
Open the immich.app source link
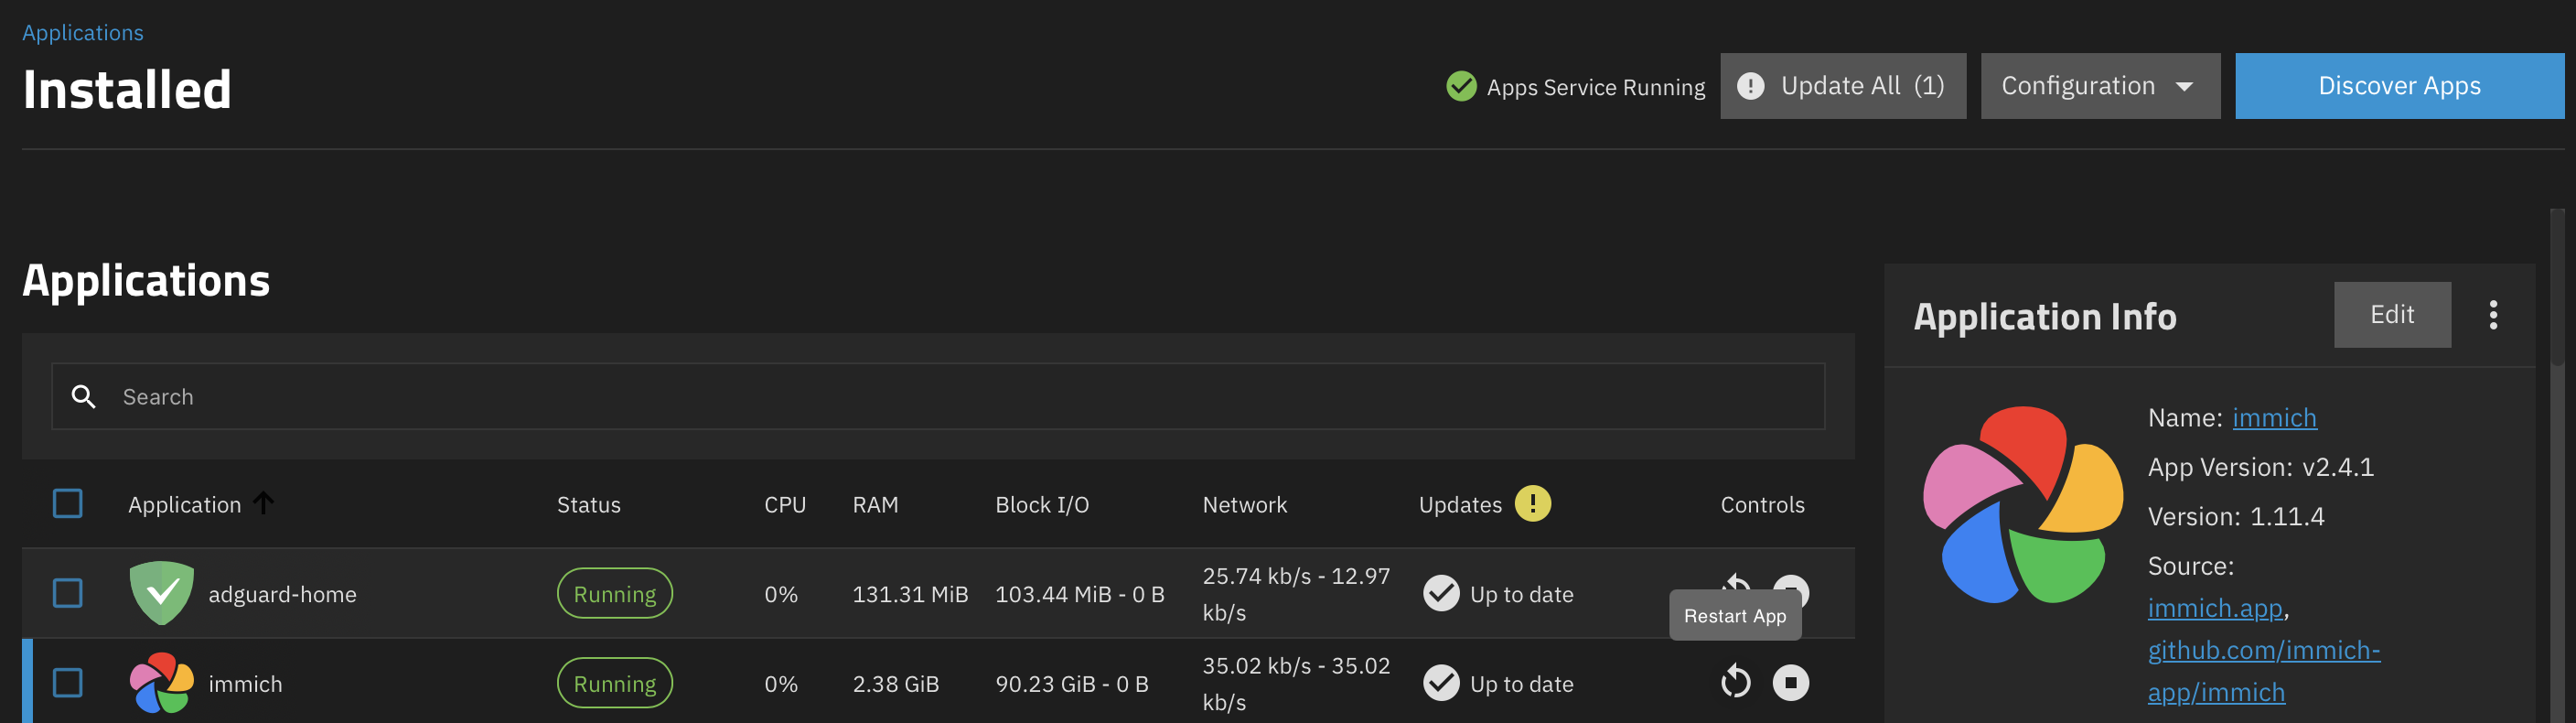point(2214,608)
